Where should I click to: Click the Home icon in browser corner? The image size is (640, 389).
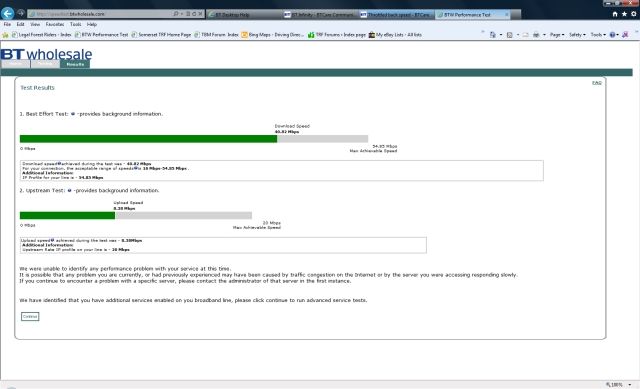click(615, 14)
